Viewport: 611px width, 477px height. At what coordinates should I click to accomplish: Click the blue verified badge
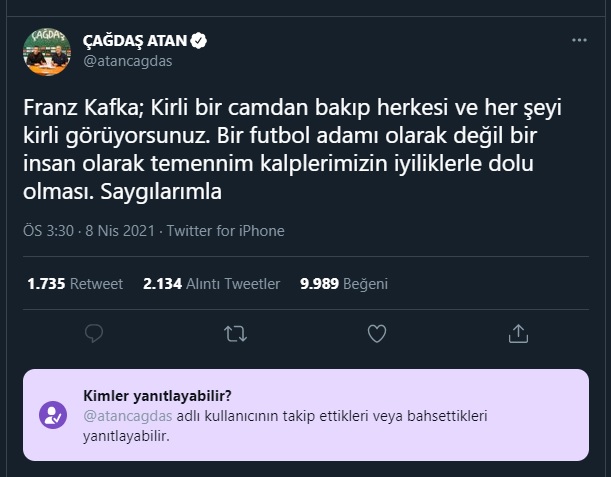click(x=199, y=42)
